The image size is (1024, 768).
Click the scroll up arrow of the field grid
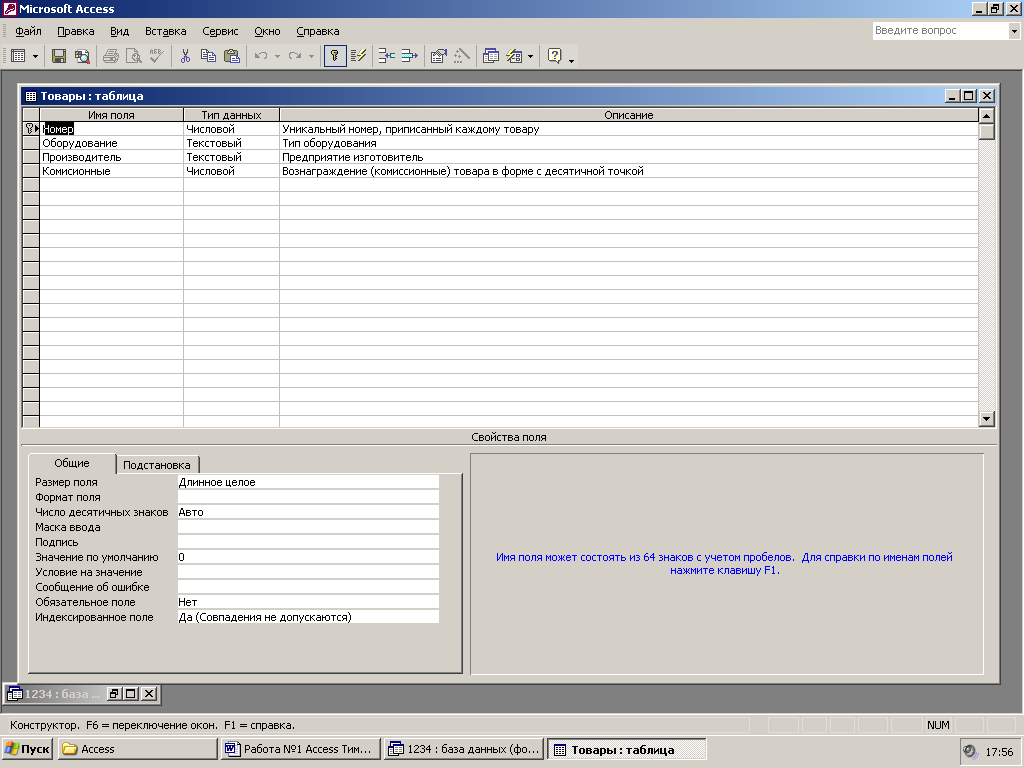pos(987,116)
